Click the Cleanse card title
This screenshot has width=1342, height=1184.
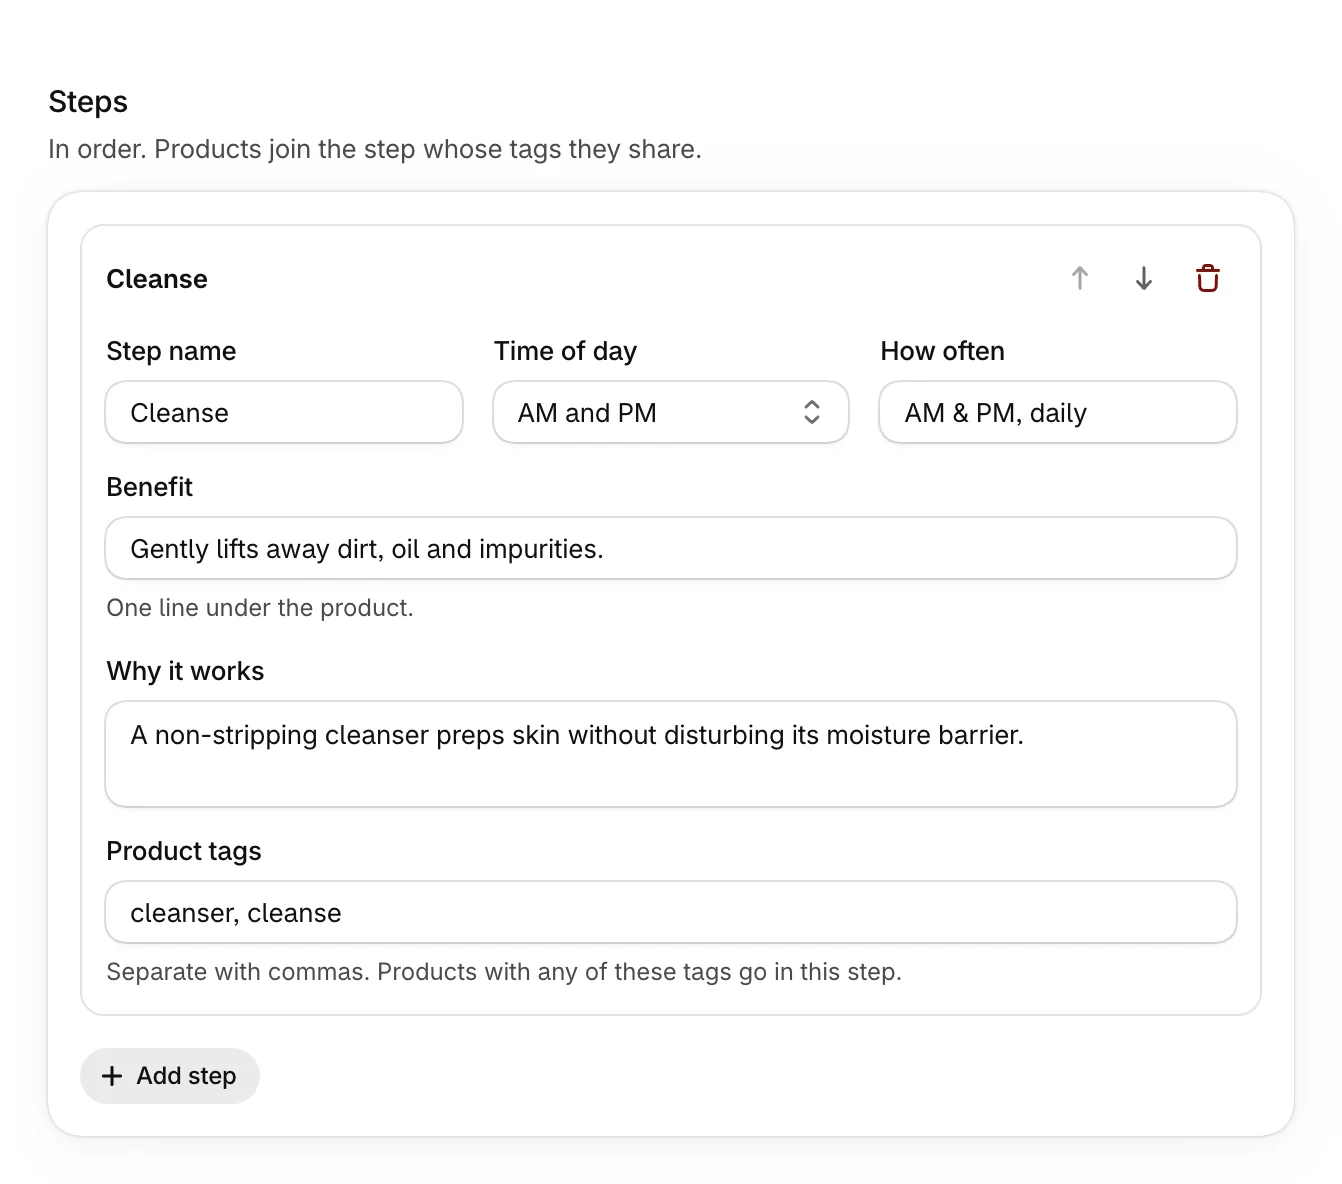point(157,279)
